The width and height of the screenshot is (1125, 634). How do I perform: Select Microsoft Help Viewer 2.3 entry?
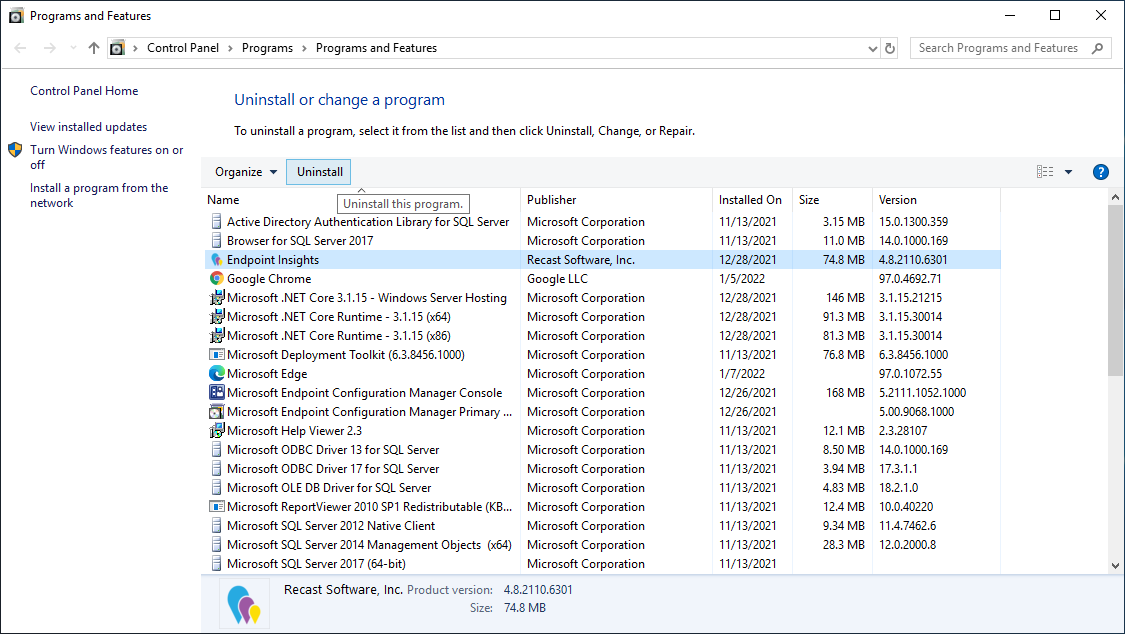pos(294,431)
